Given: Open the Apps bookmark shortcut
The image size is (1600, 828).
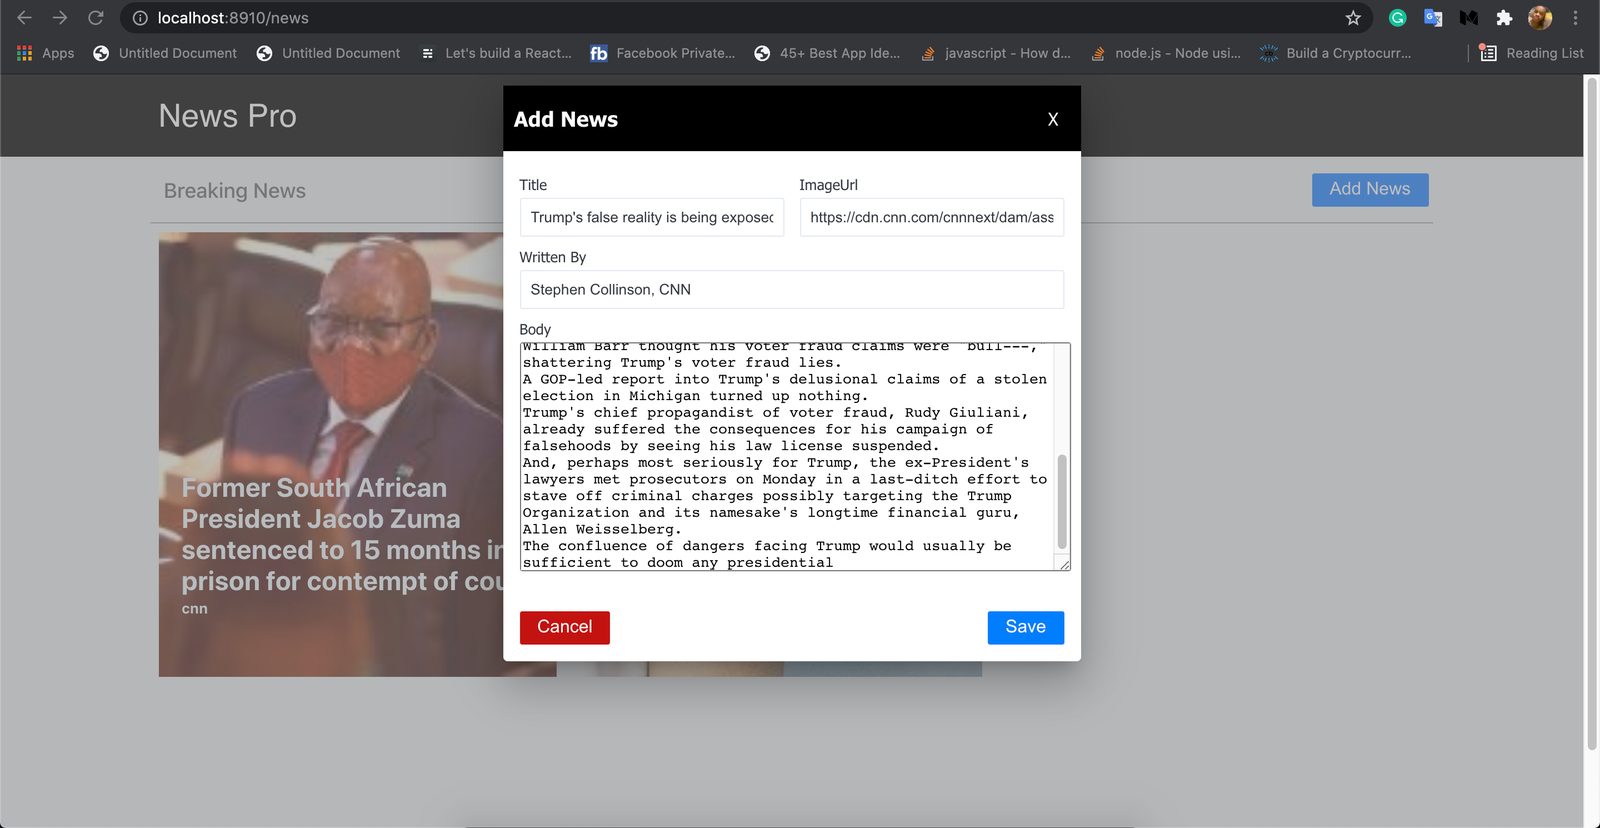Looking at the screenshot, I should [x=46, y=53].
